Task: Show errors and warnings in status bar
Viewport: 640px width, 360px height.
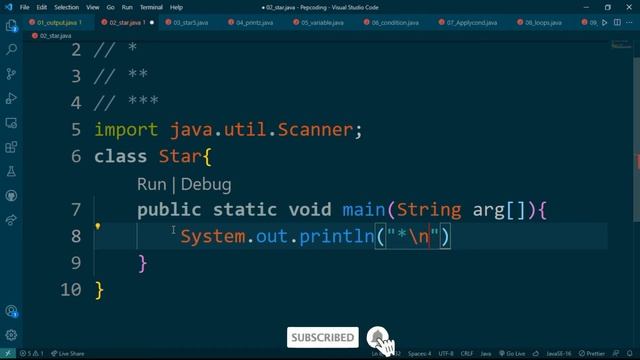Action: 31,353
